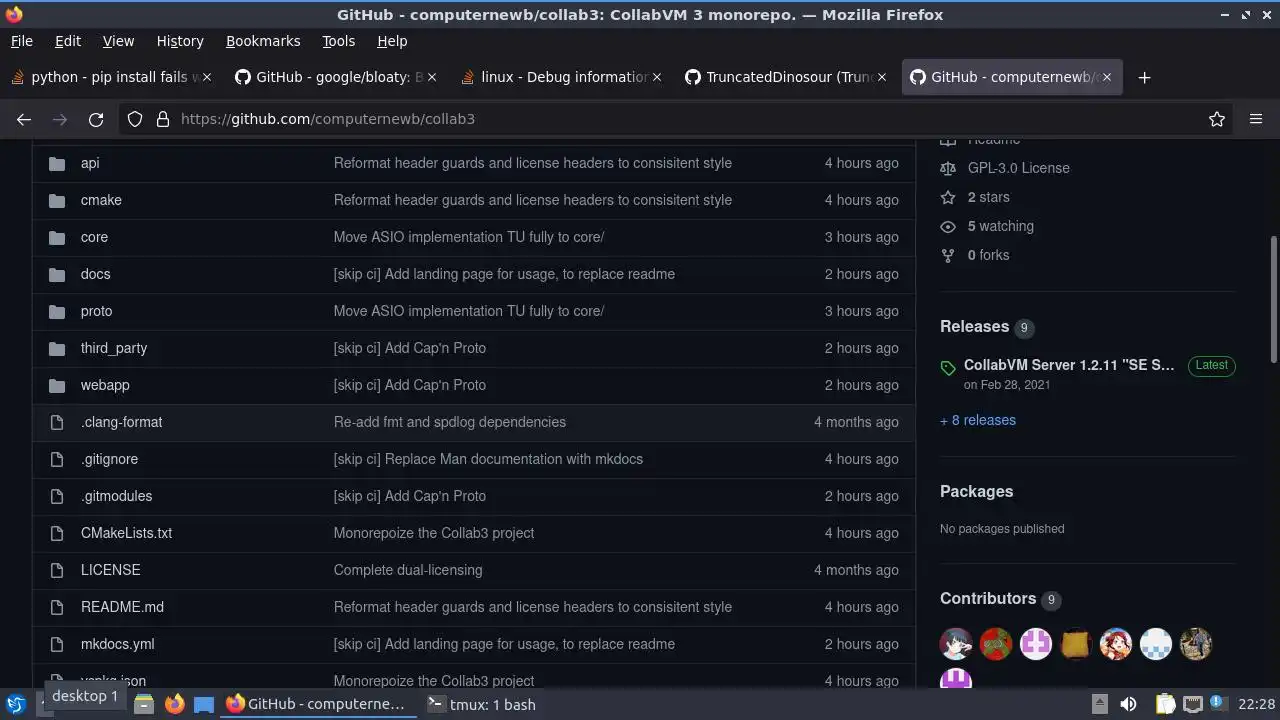The width and height of the screenshot is (1280, 720).
Task: Open the Bookmarks menu
Action: 263,41
